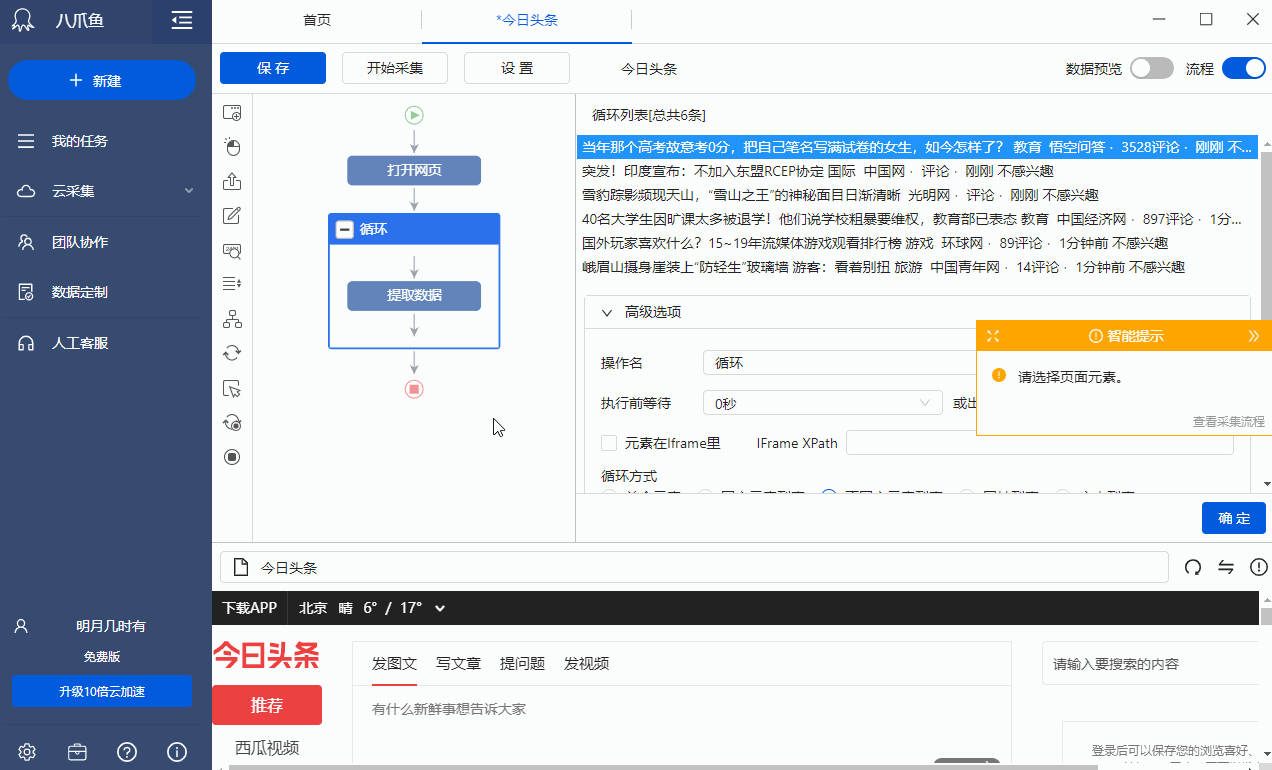Viewport: 1272px width, 770px height.
Task: Click the page document icon beside URL
Action: [x=240, y=567]
